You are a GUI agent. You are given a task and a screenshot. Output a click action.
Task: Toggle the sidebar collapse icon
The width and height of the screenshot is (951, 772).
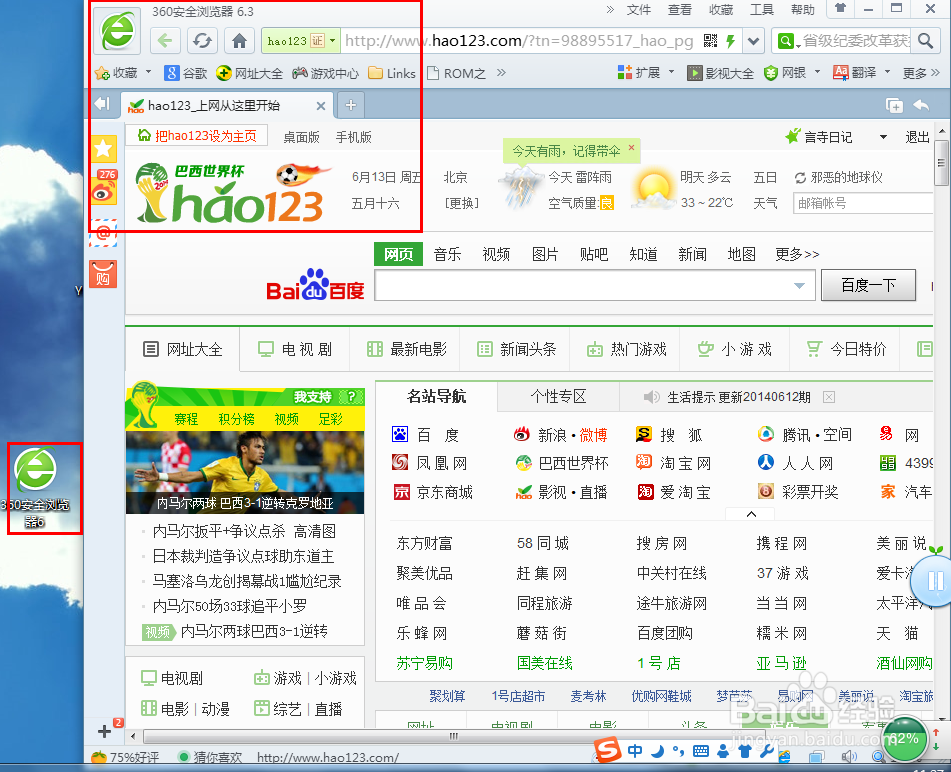point(102,104)
